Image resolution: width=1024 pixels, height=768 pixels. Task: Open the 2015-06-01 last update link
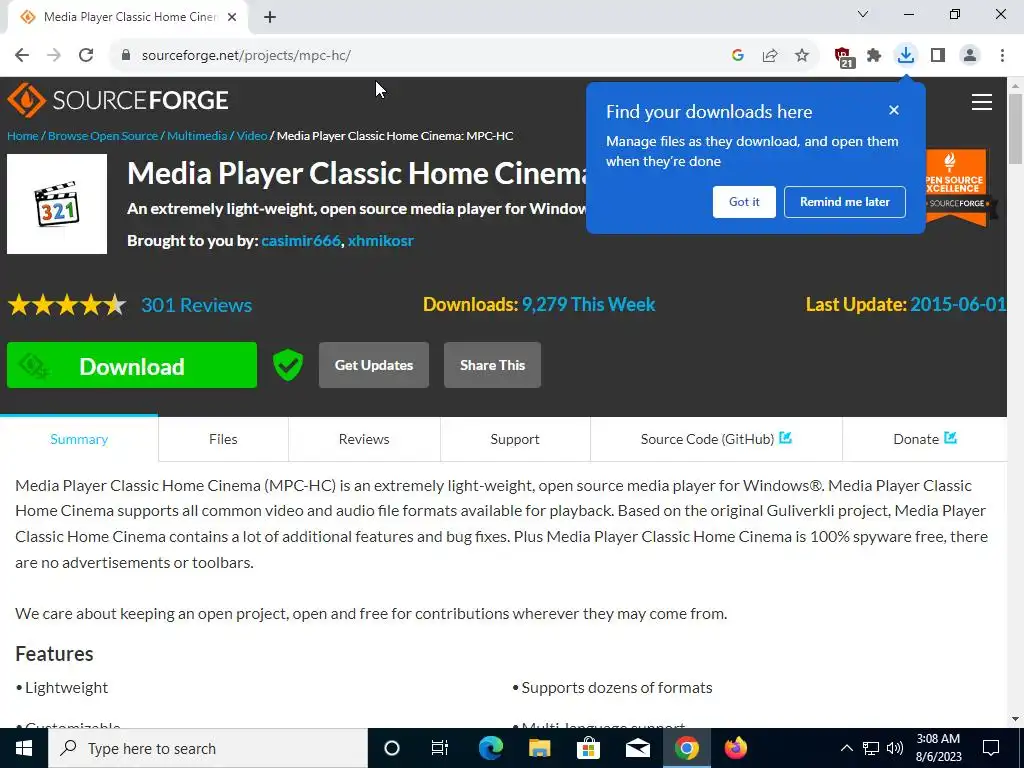click(x=957, y=304)
